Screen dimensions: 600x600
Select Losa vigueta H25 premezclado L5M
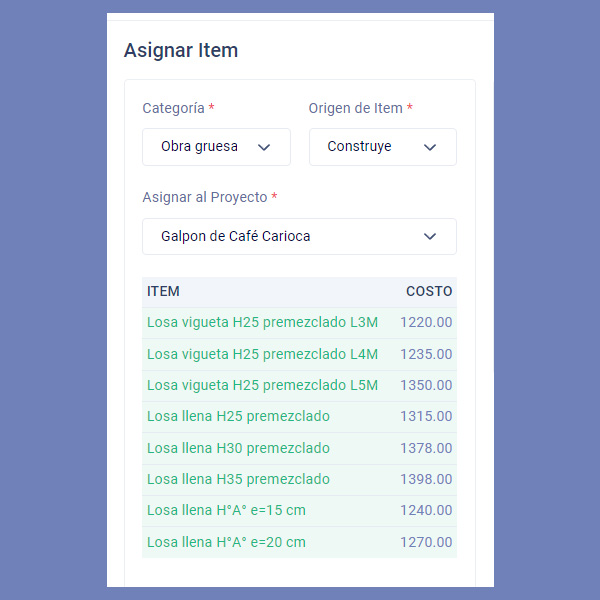point(262,385)
